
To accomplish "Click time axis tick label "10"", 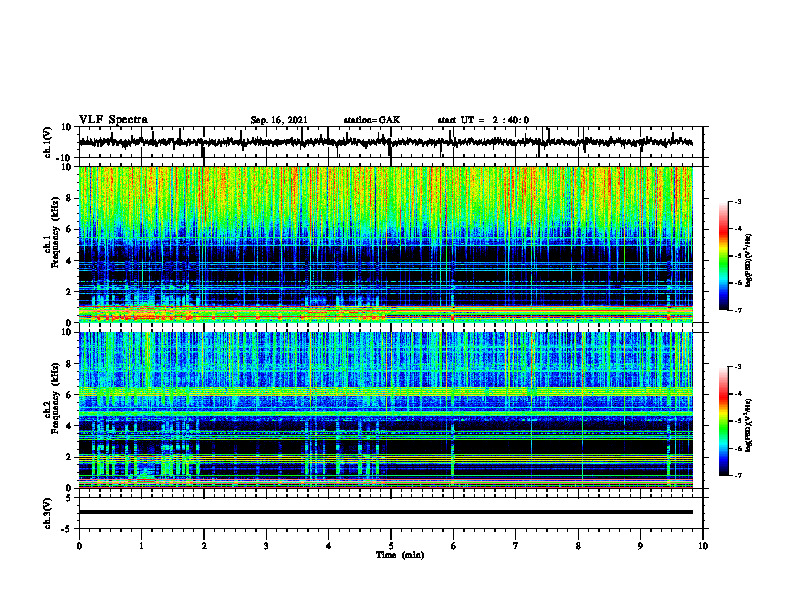I will 703,546.
